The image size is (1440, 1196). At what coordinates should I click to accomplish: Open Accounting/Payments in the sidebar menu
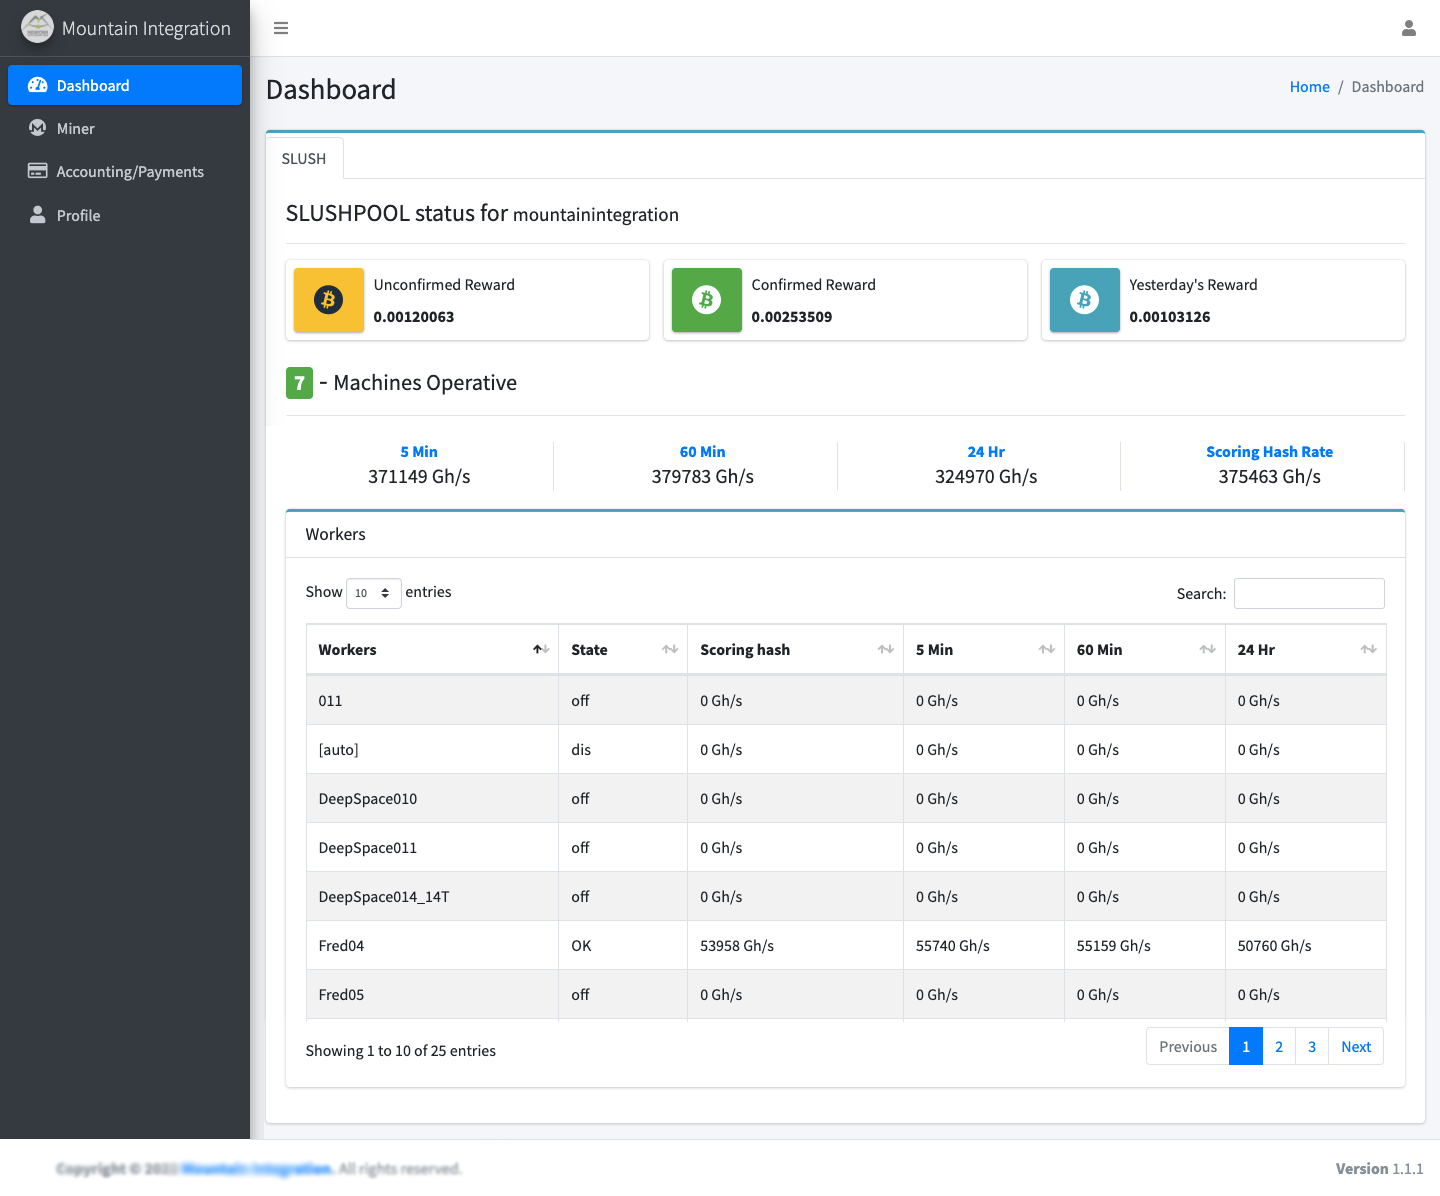tap(125, 171)
